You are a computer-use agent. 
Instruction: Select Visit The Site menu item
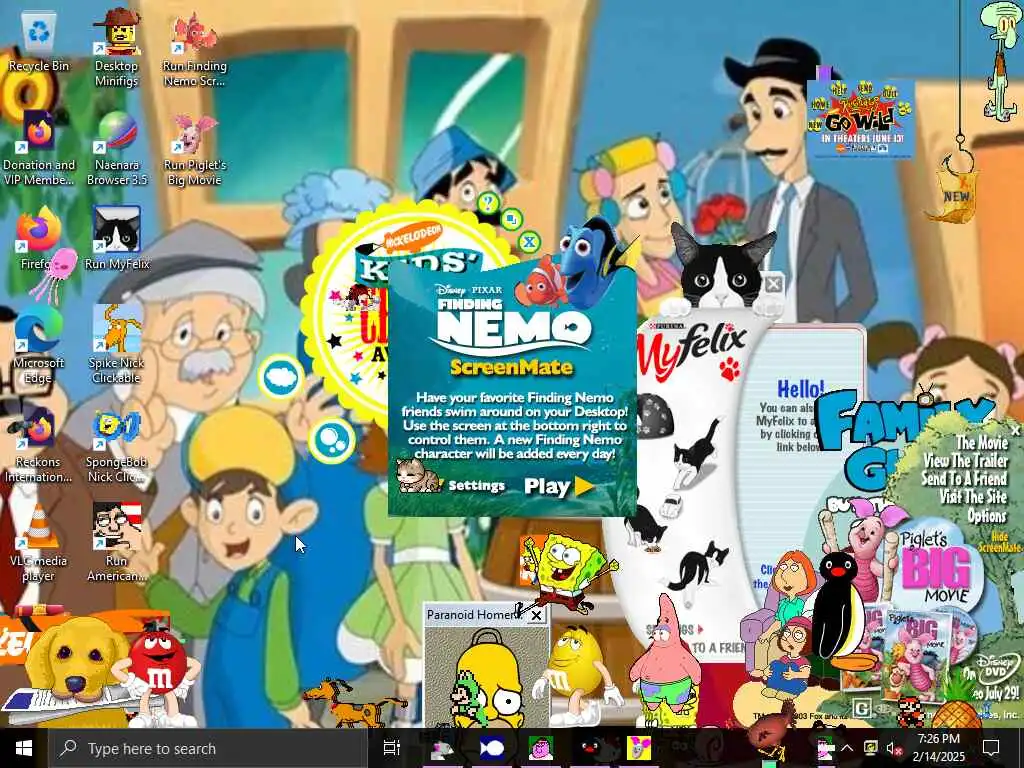coord(973,496)
